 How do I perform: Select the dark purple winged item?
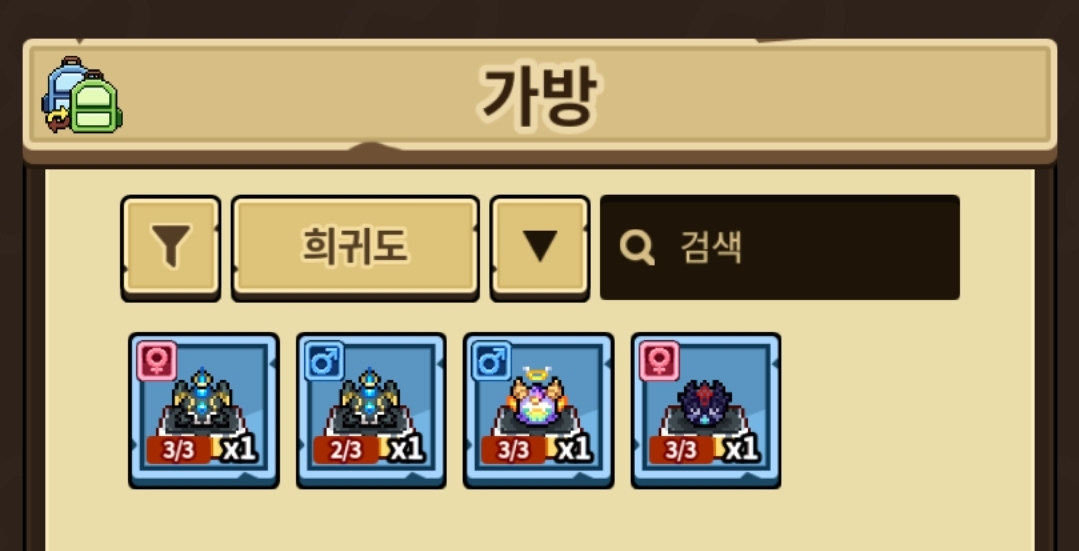(x=706, y=411)
